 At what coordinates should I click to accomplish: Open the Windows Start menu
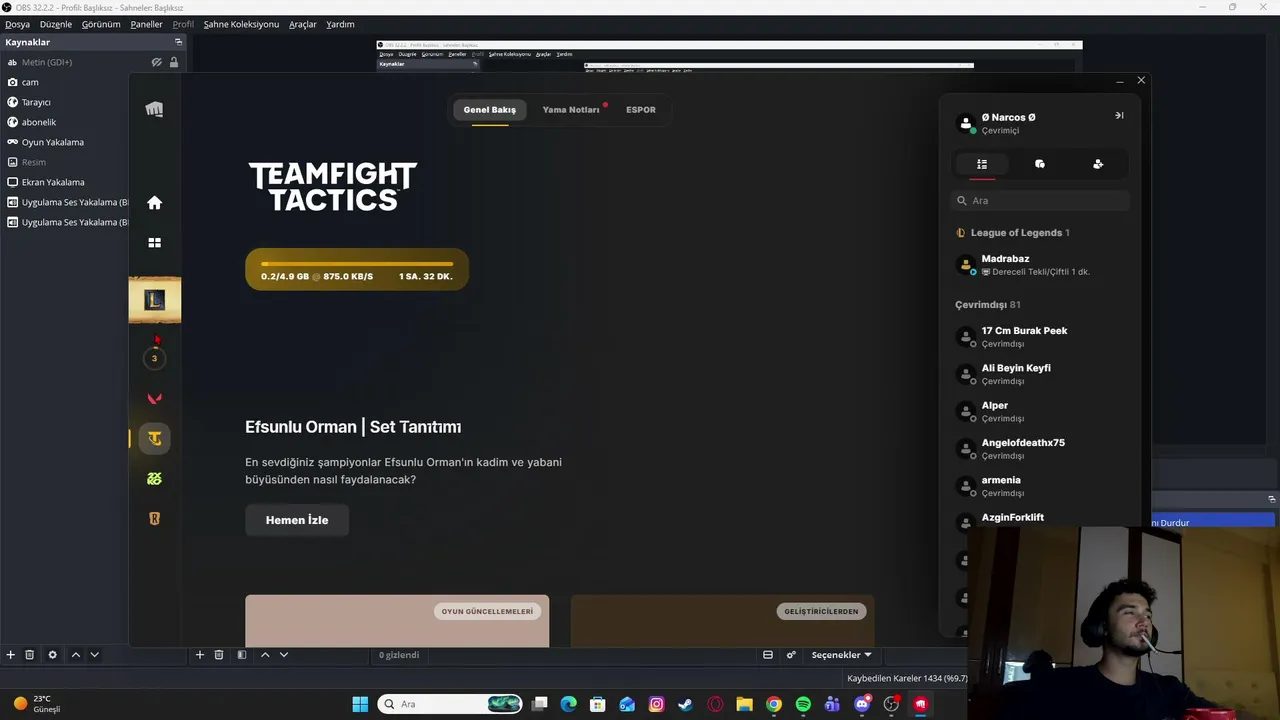click(360, 704)
